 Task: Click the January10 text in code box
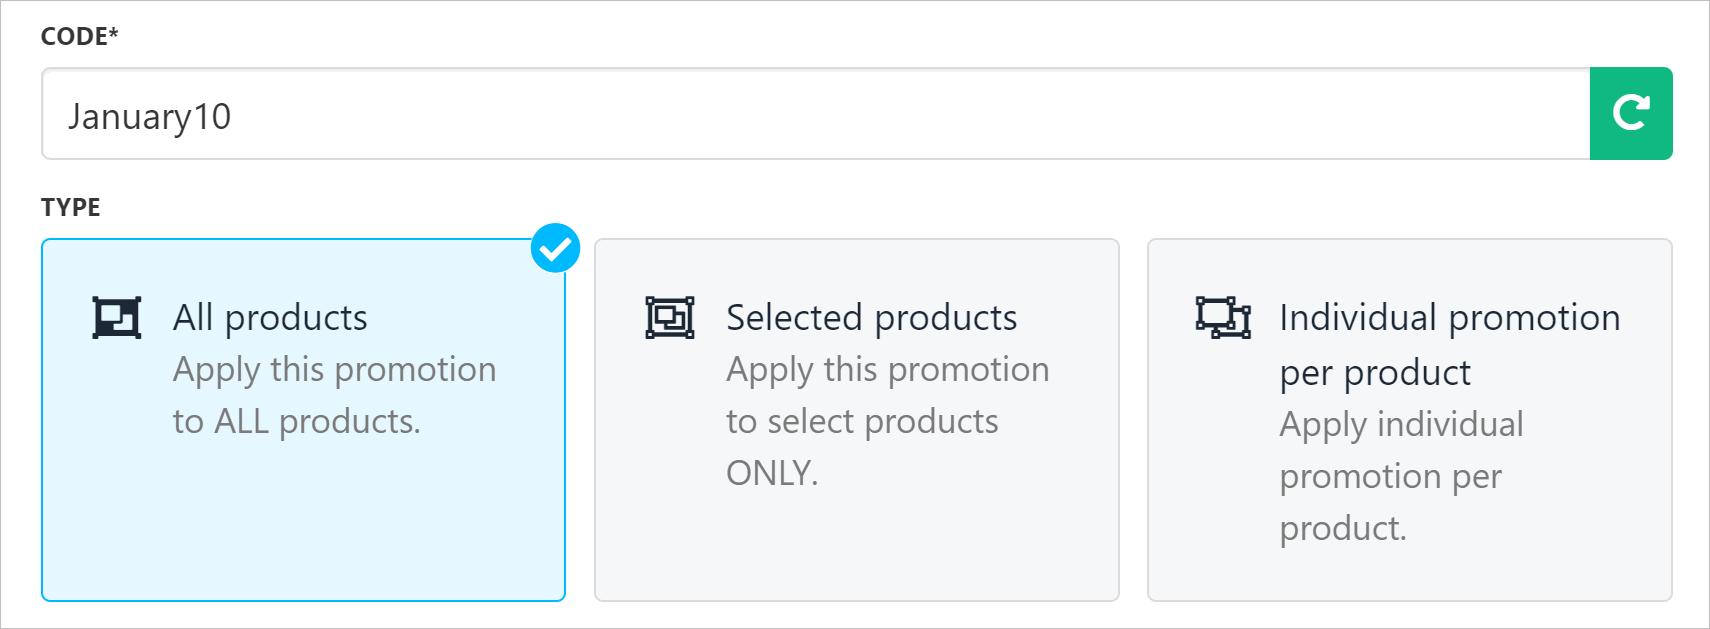(x=149, y=117)
